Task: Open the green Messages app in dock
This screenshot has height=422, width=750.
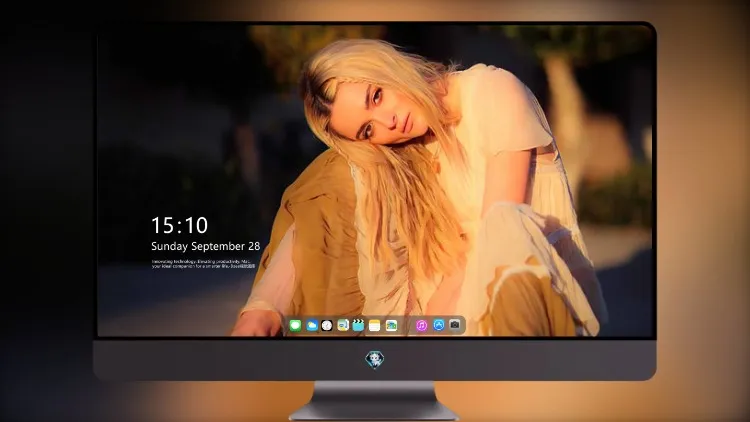Action: pos(295,326)
